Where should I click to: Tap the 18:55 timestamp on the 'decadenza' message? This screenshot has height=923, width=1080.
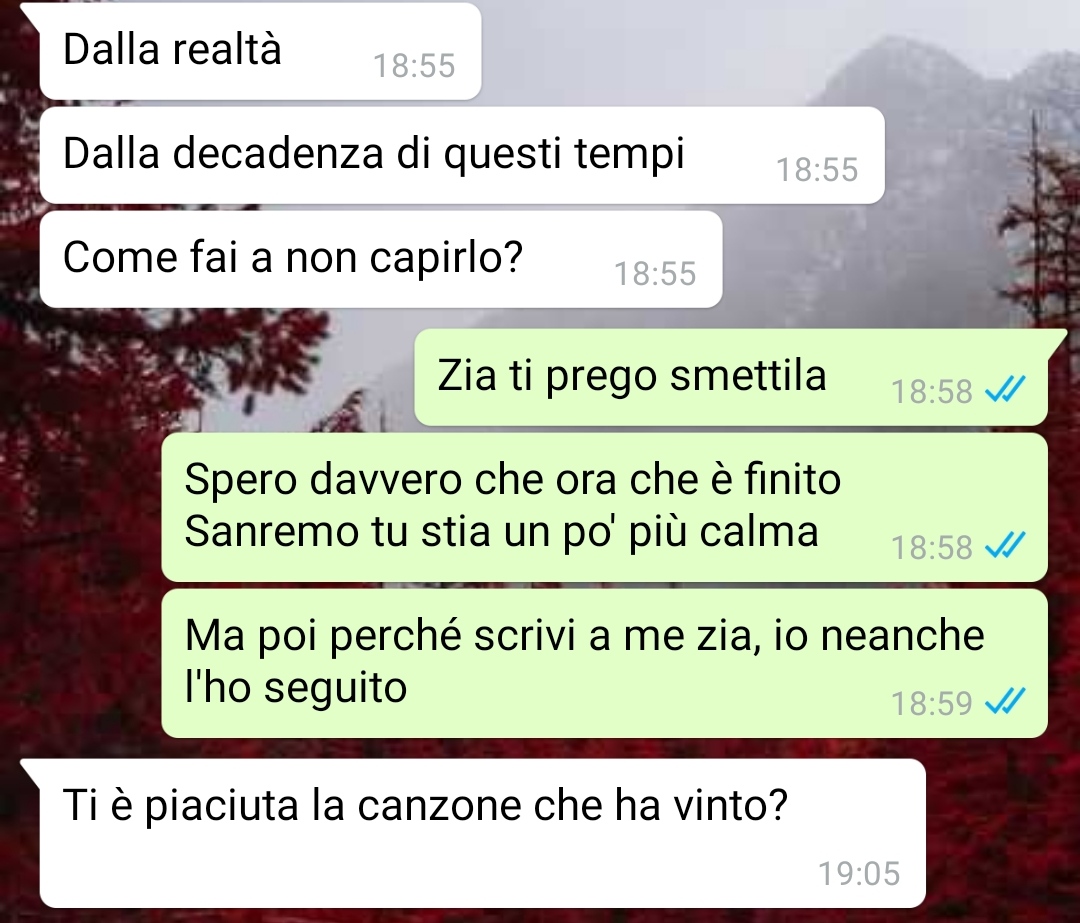pos(817,169)
